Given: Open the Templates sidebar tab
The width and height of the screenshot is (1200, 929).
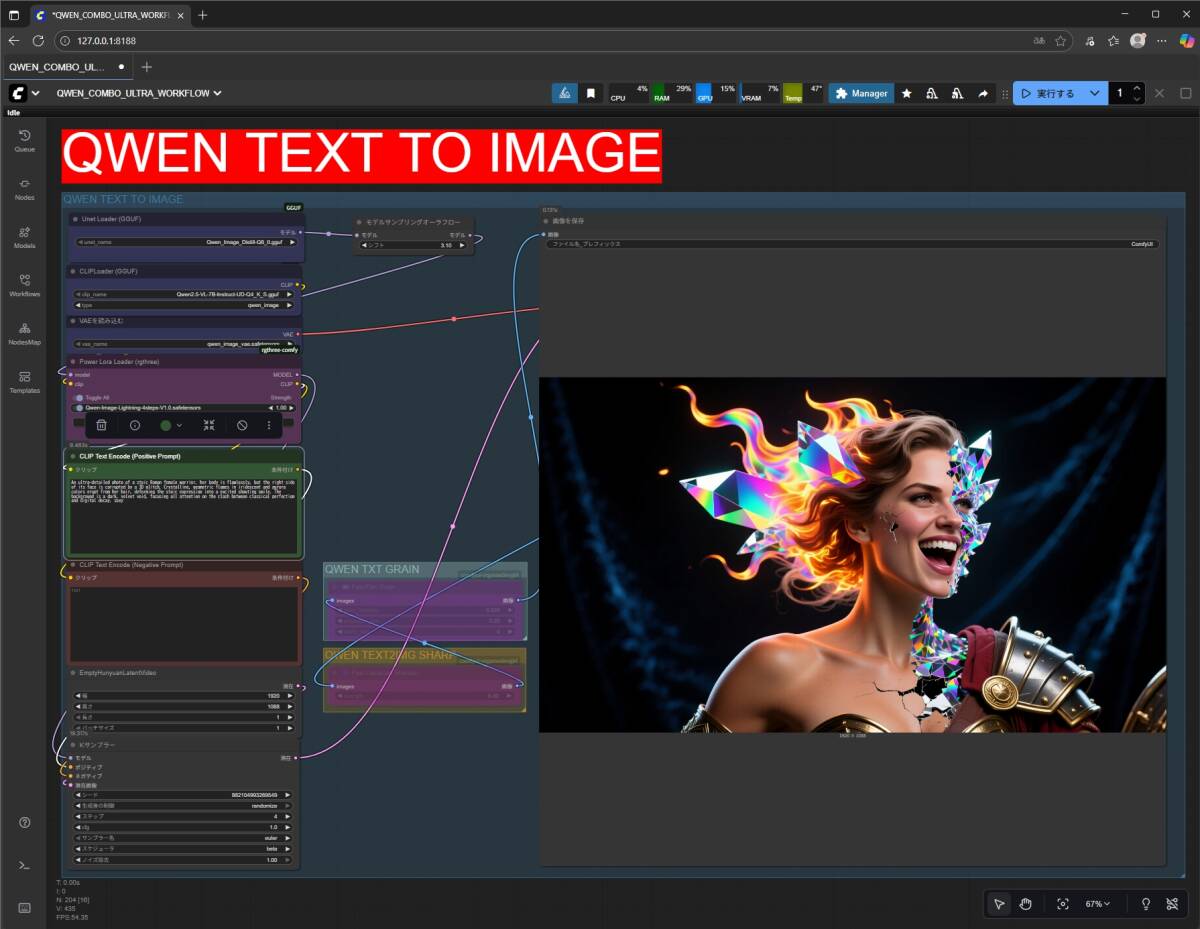Looking at the screenshot, I should tap(24, 381).
